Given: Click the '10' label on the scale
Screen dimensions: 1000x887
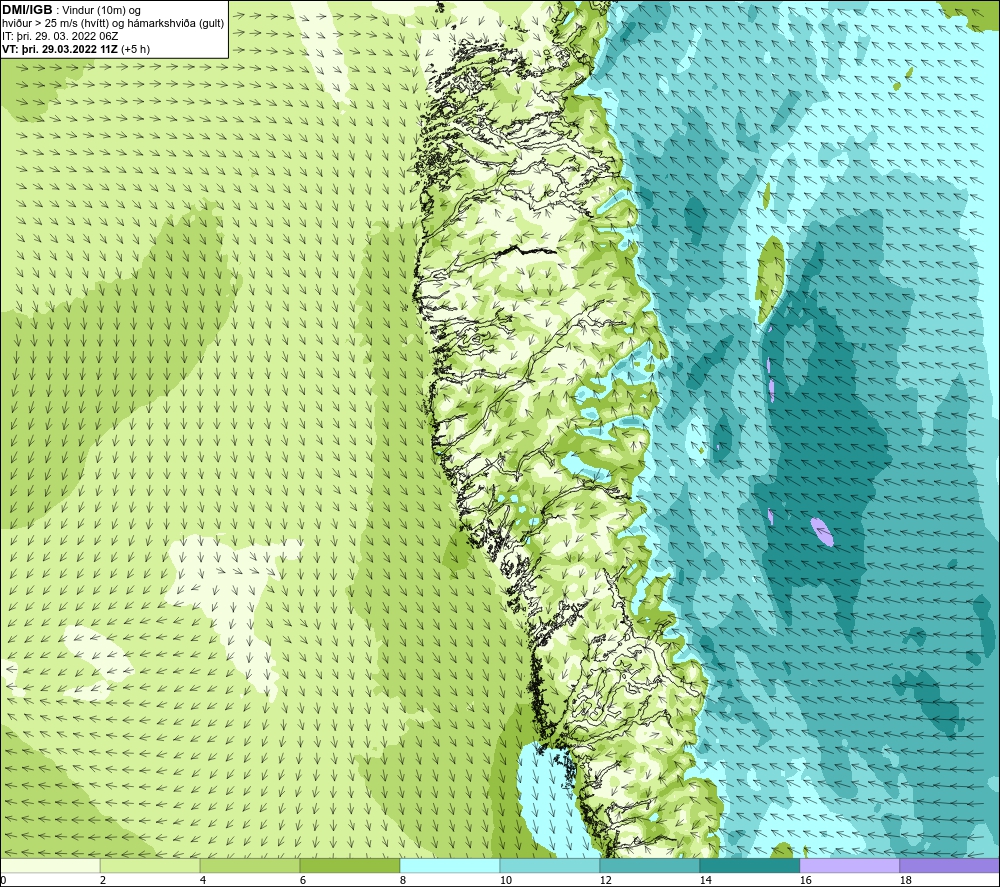Looking at the screenshot, I should click(505, 880).
